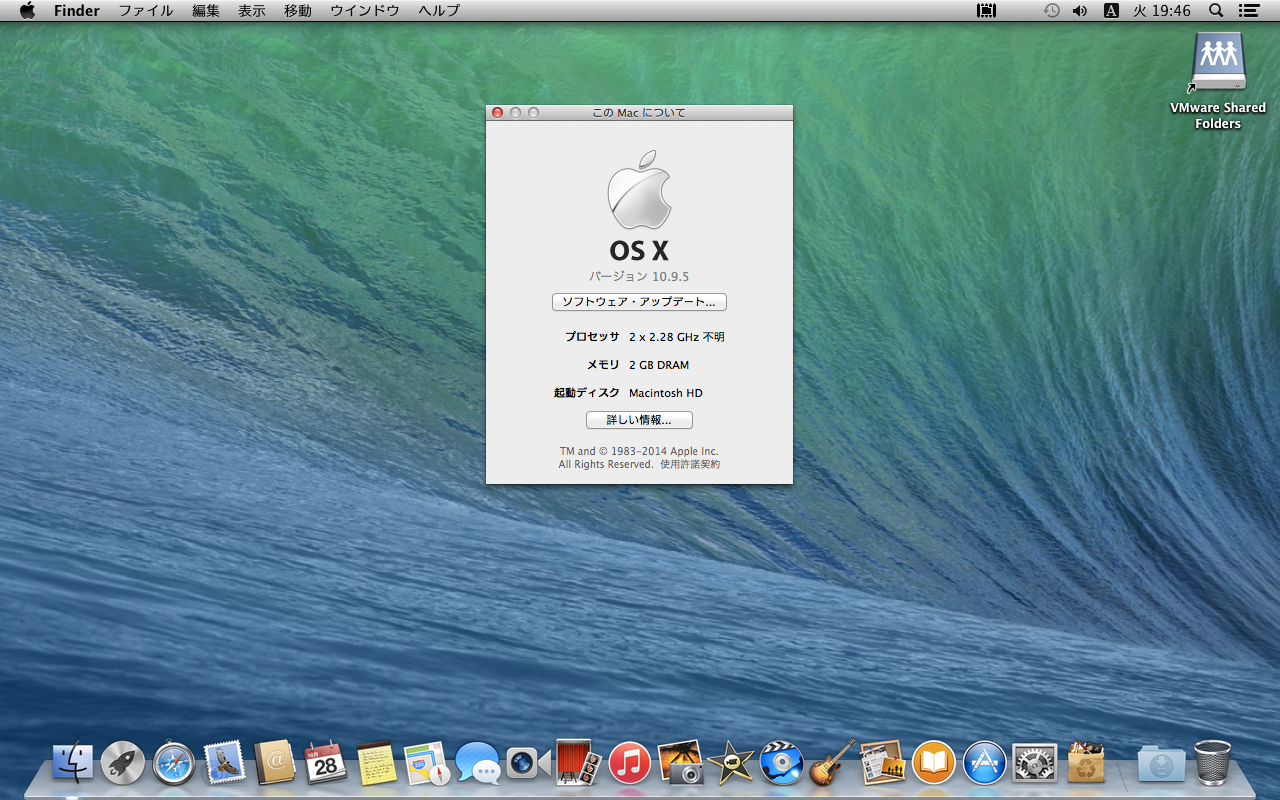This screenshot has width=1280, height=800.
Task: Launch GarageBand guitar icon
Action: point(832,764)
